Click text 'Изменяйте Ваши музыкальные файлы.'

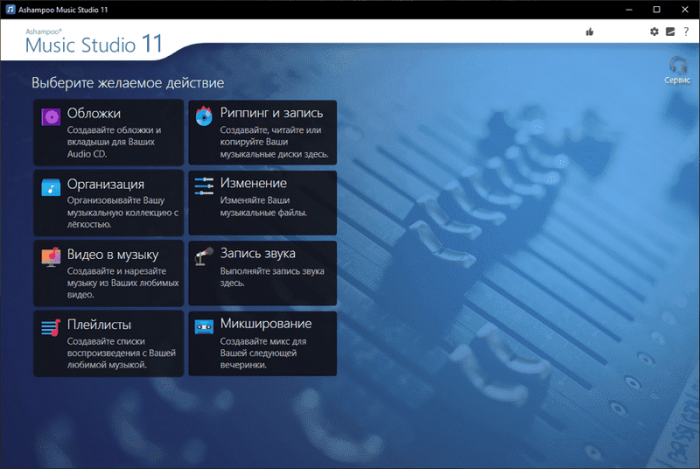(263, 207)
